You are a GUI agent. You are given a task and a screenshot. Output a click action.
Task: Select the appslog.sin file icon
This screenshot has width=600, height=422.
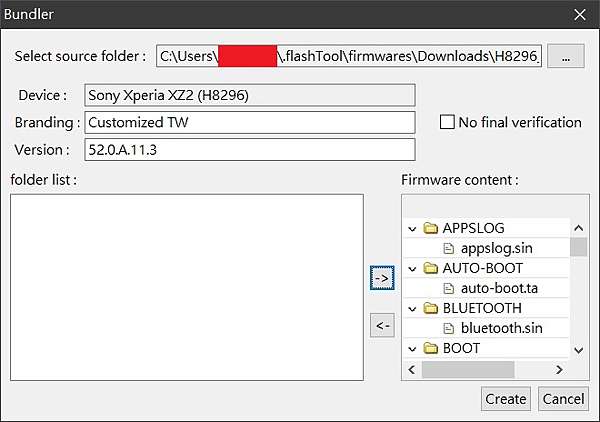448,248
